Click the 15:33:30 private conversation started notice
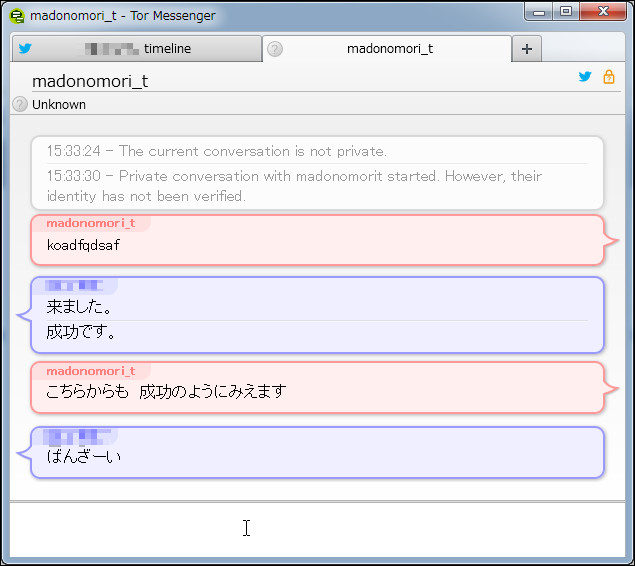The height and width of the screenshot is (566, 635). pos(294,186)
